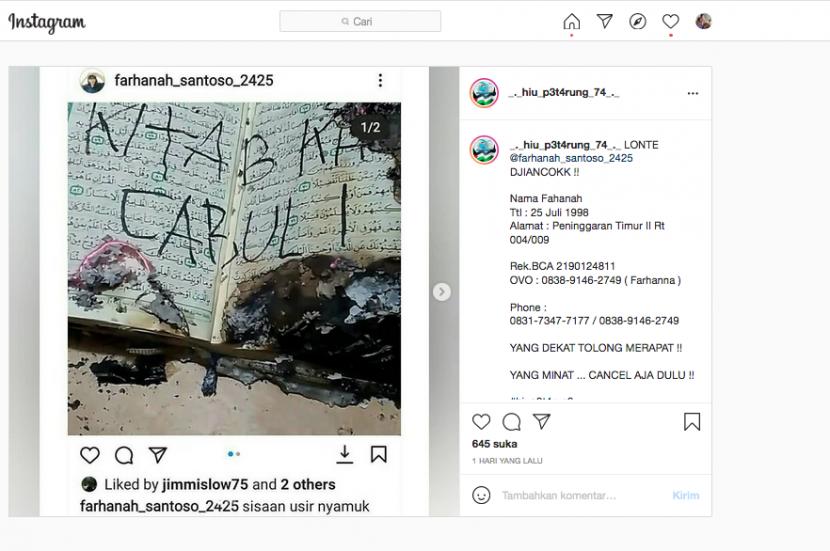Viewport: 830px width, 551px height.
Task: Click the Tambahkan komentar comment field
Action: tap(582, 495)
